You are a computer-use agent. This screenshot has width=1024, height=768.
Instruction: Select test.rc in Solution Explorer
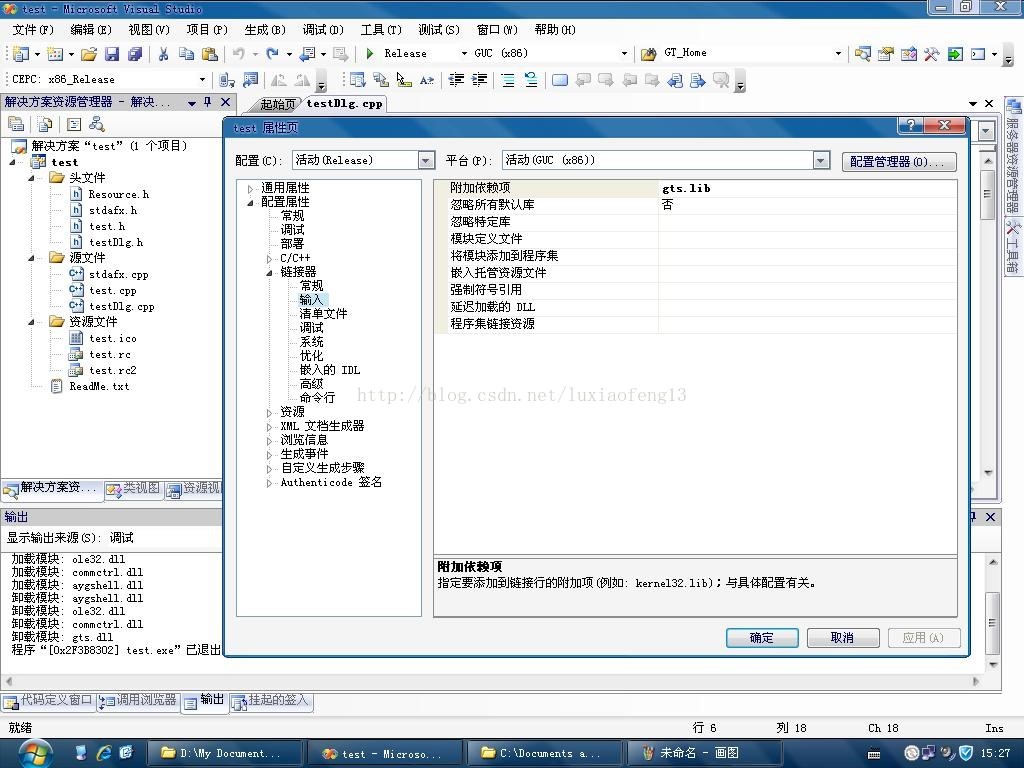(x=110, y=355)
